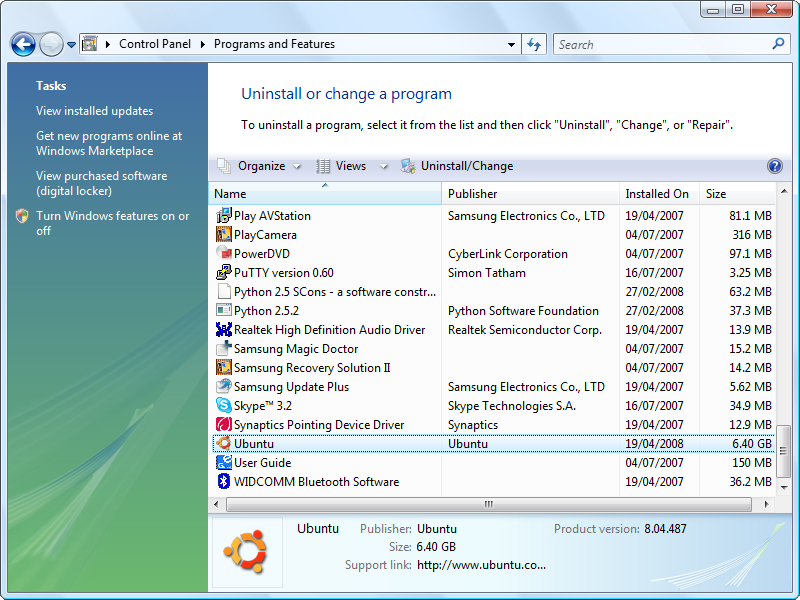Click the horizontal scrollbar thumb
Screen dimensions: 800x600
(x=488, y=504)
